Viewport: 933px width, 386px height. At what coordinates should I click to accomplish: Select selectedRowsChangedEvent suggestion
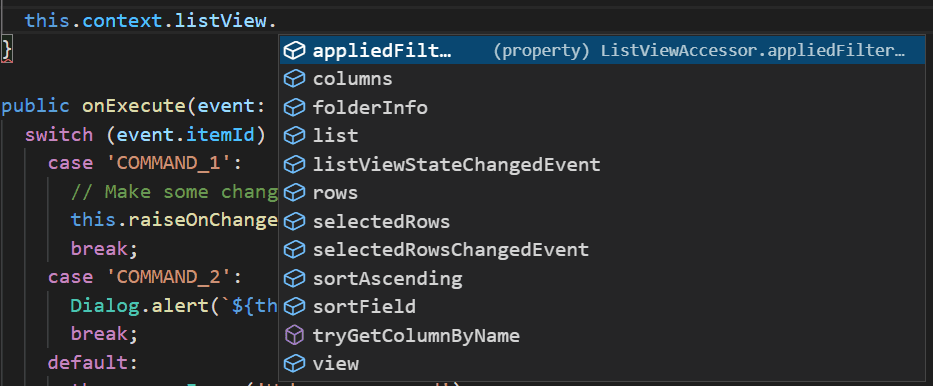pos(602,250)
